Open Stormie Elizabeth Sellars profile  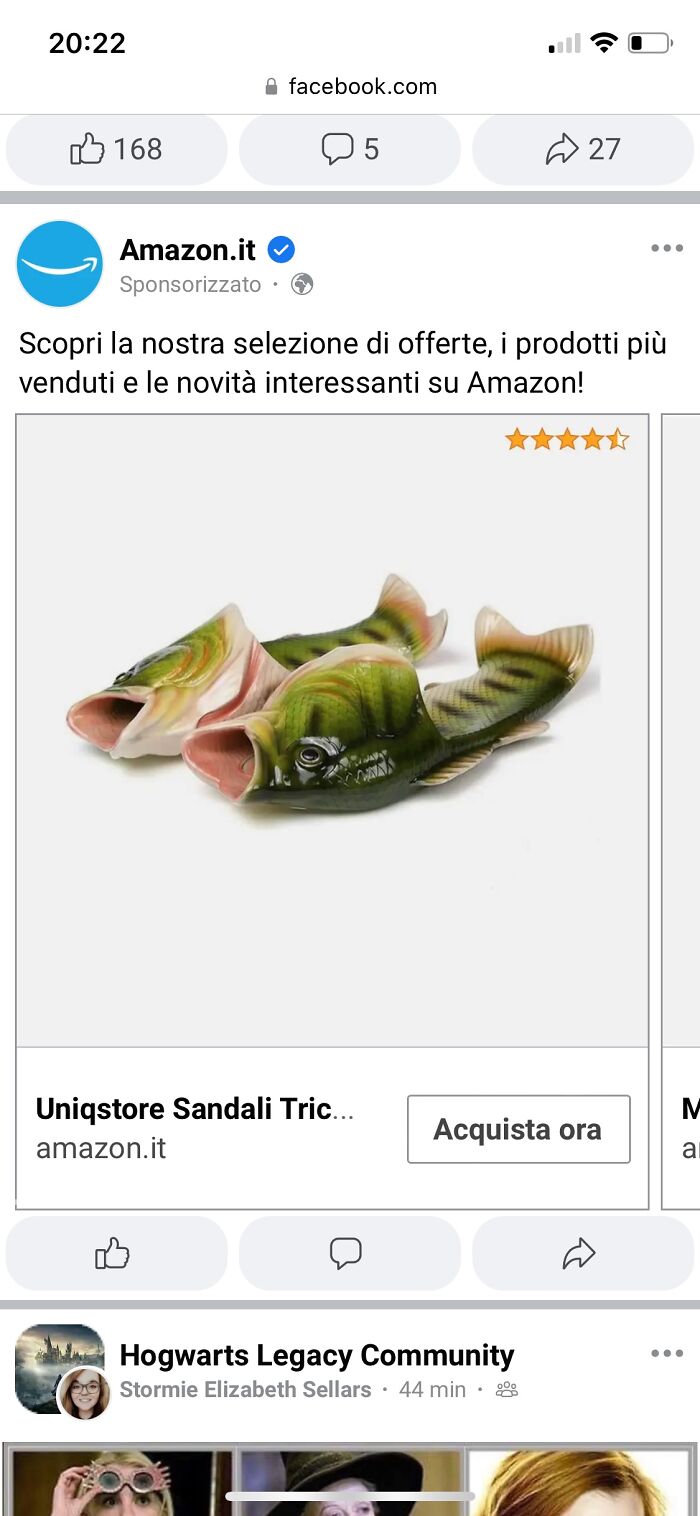pyautogui.click(x=245, y=1389)
